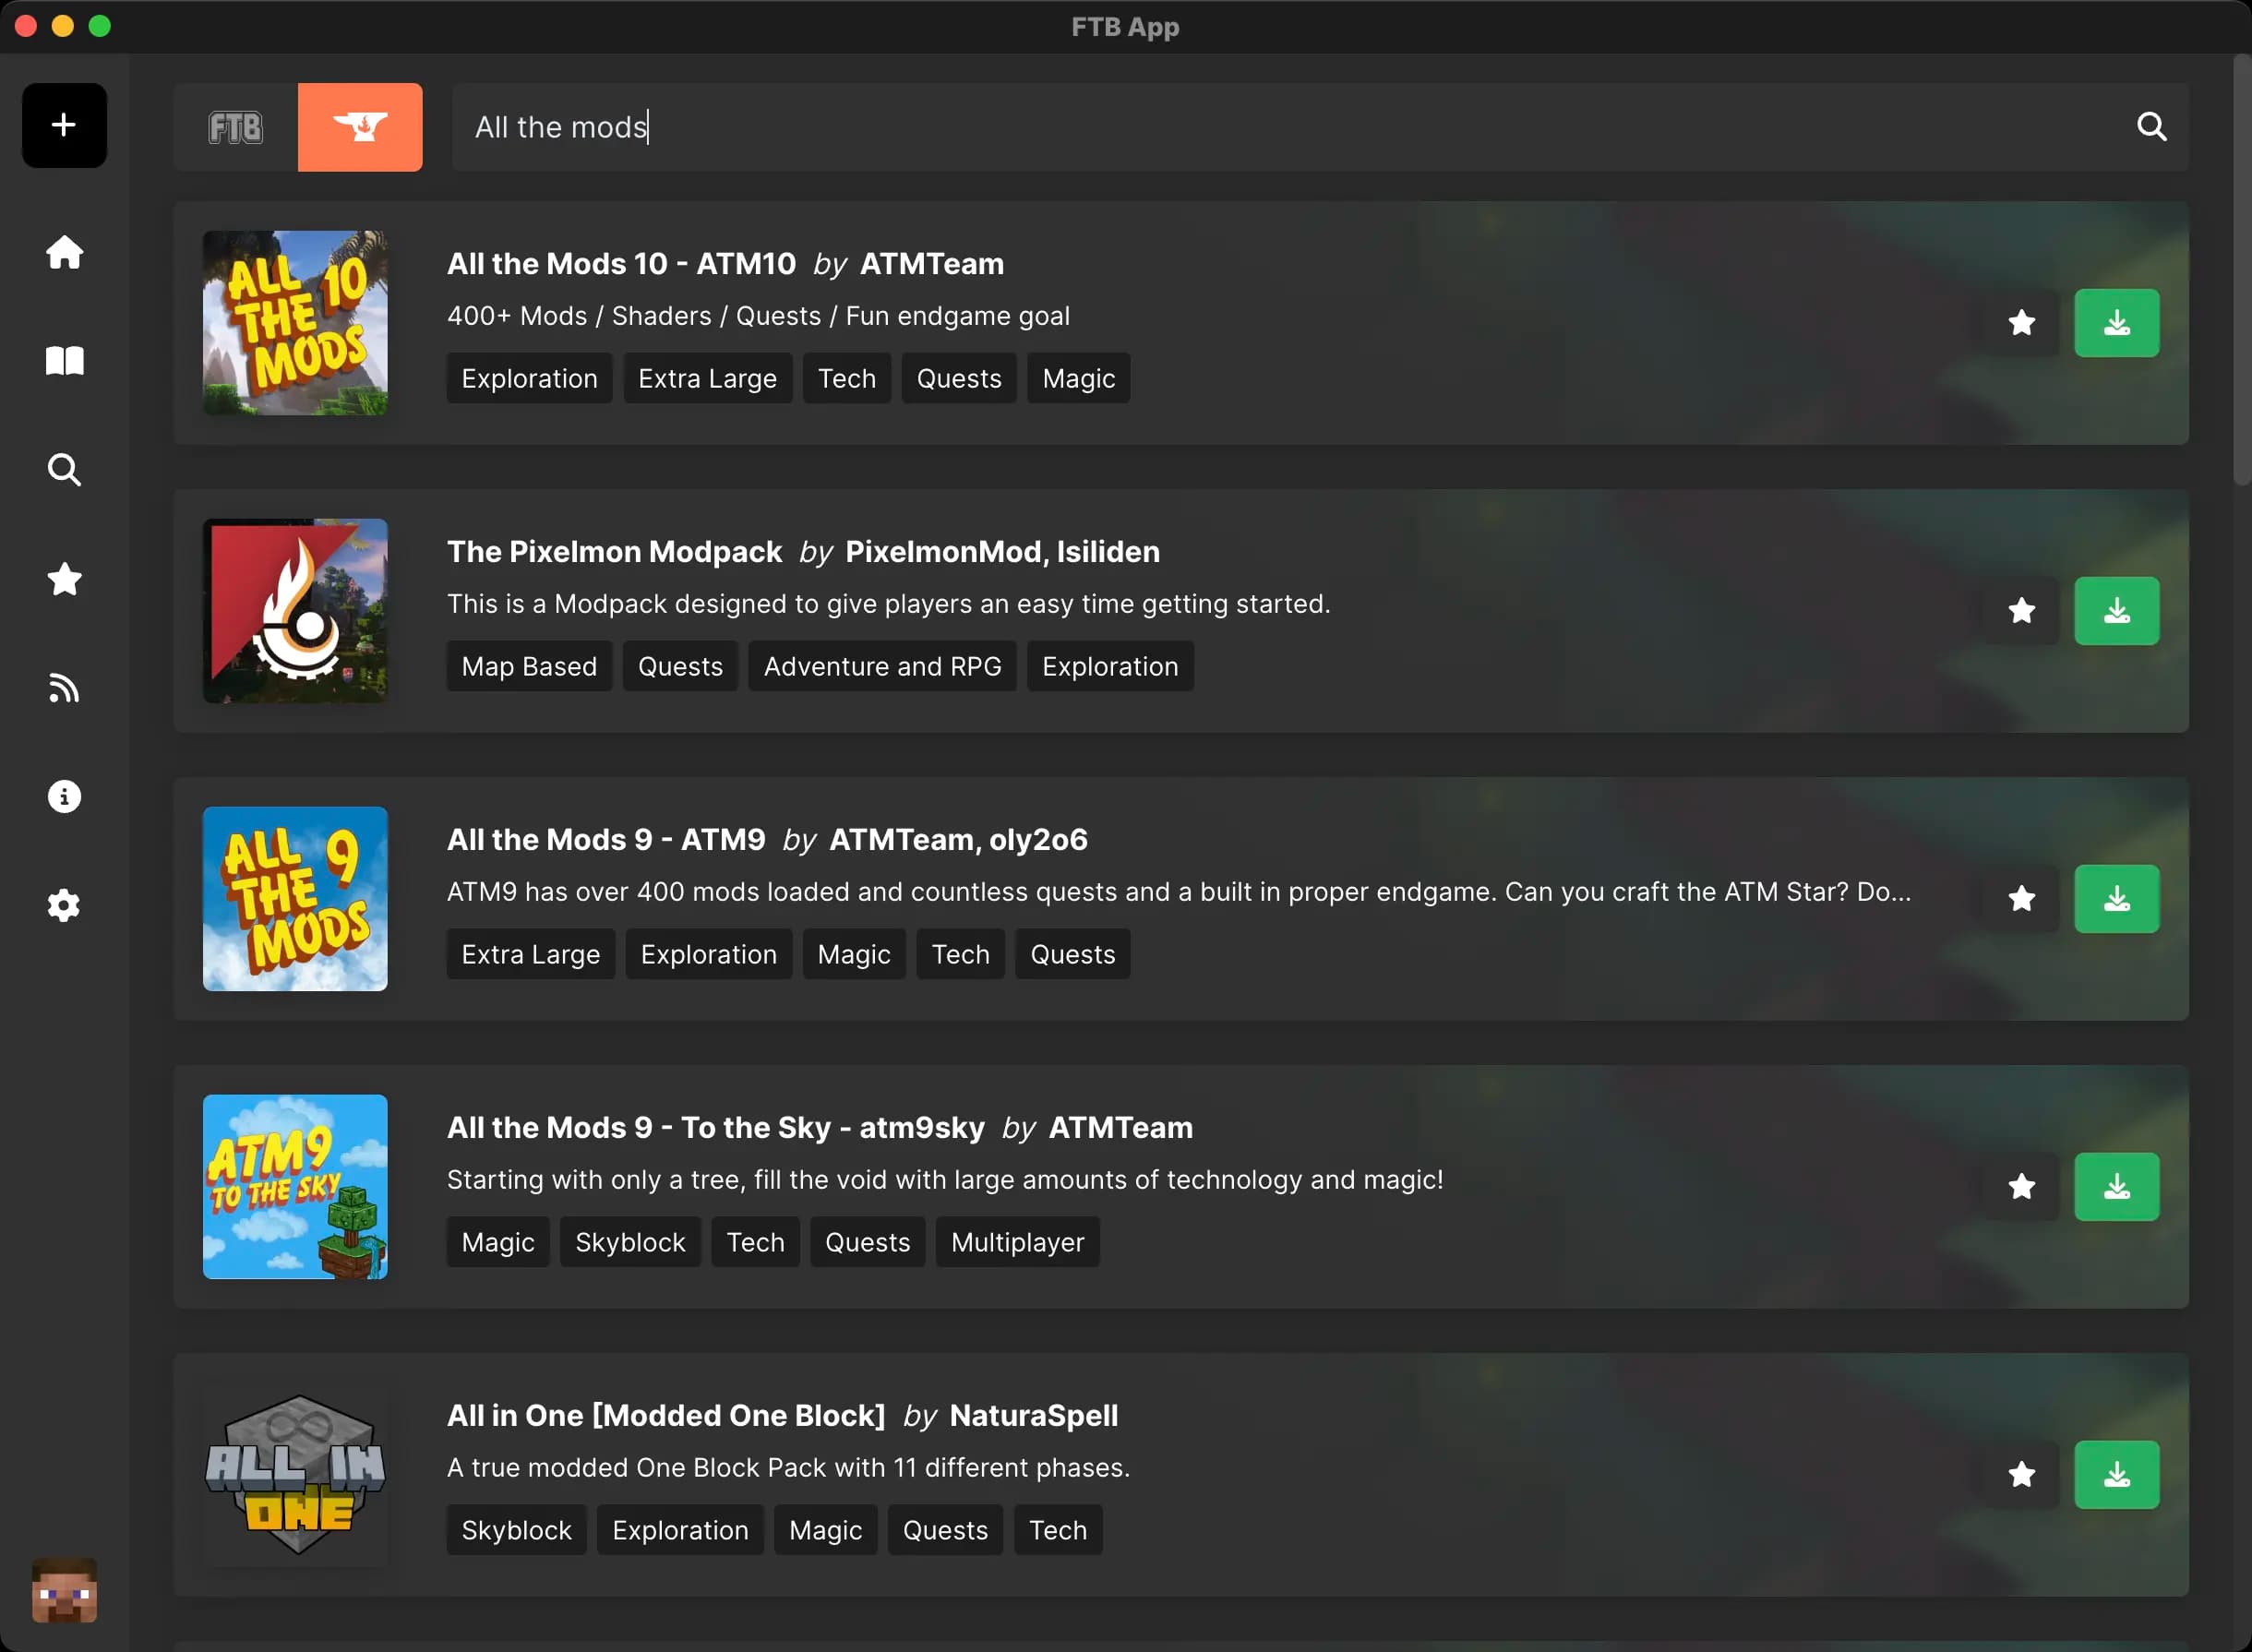Open the info icon in the sidebar
This screenshot has width=2252, height=1652.
(64, 797)
